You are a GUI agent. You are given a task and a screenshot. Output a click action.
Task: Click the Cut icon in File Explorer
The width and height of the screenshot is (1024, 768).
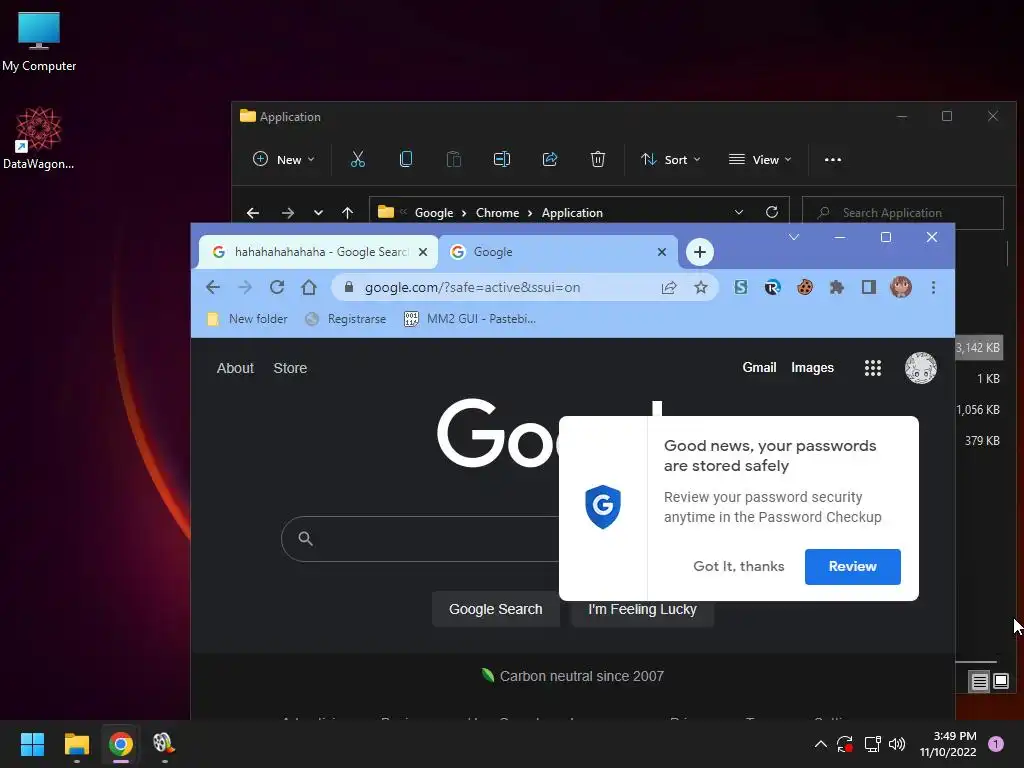357,159
